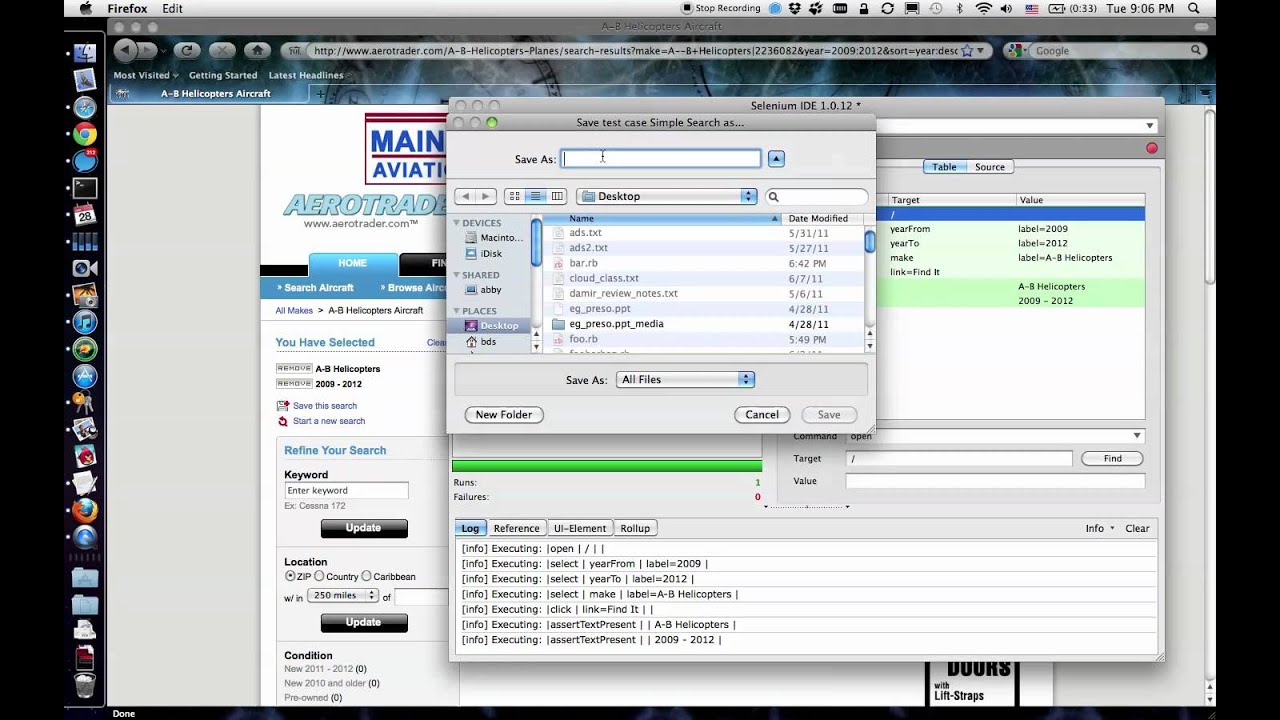Click the Selenium Value input field
The height and width of the screenshot is (720, 1280).
(x=995, y=481)
